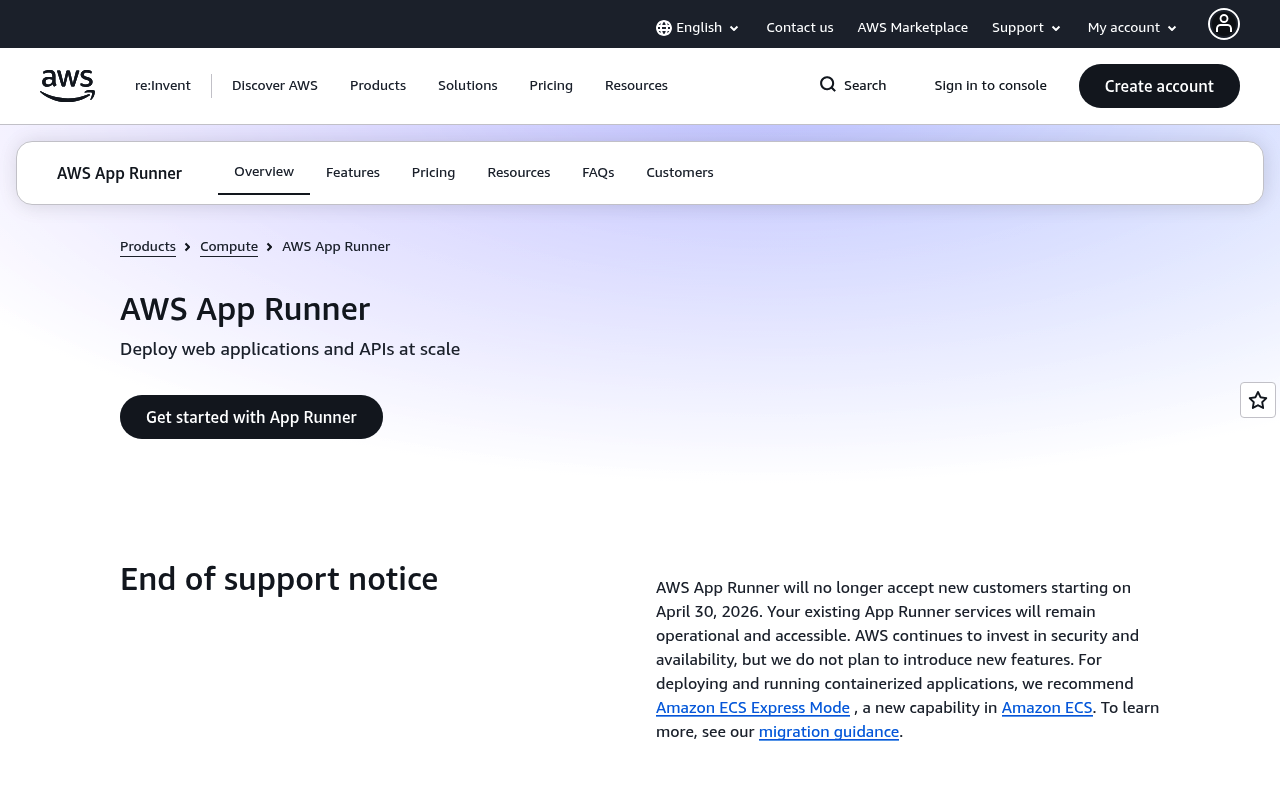1280x800 pixels.
Task: Click the Create account button
Action: [x=1159, y=86]
